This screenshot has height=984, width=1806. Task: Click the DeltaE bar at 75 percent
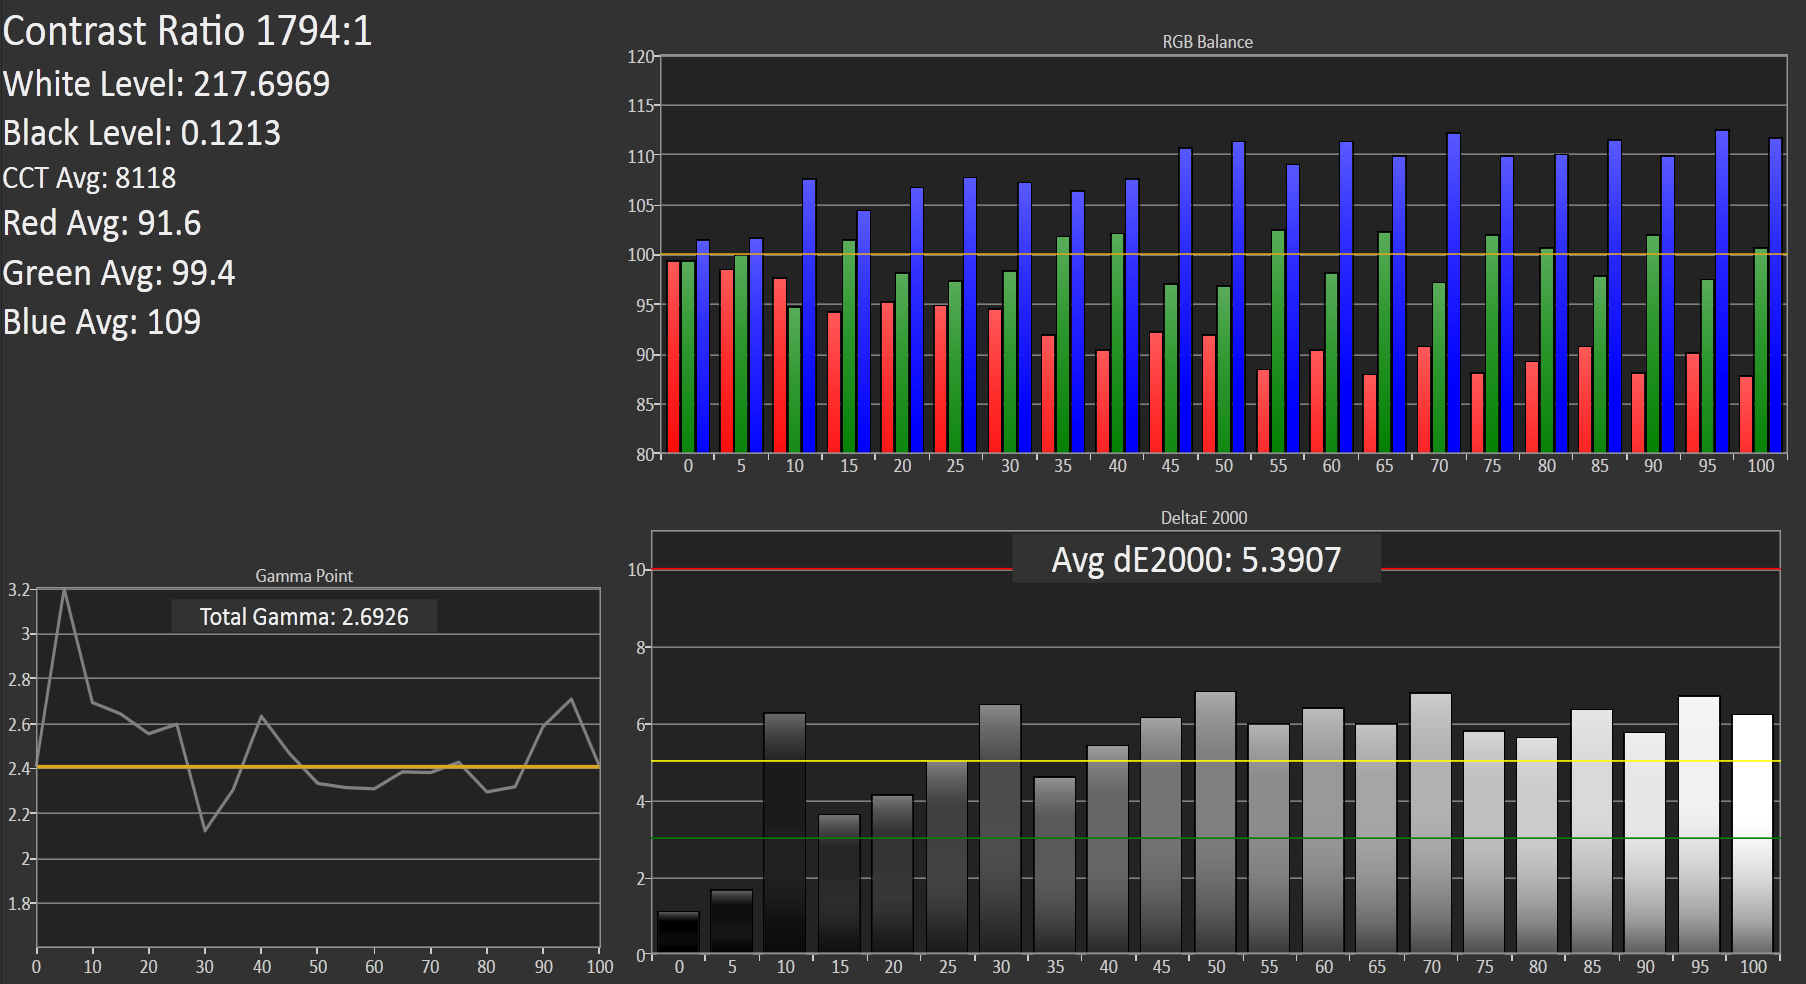coord(1484,842)
